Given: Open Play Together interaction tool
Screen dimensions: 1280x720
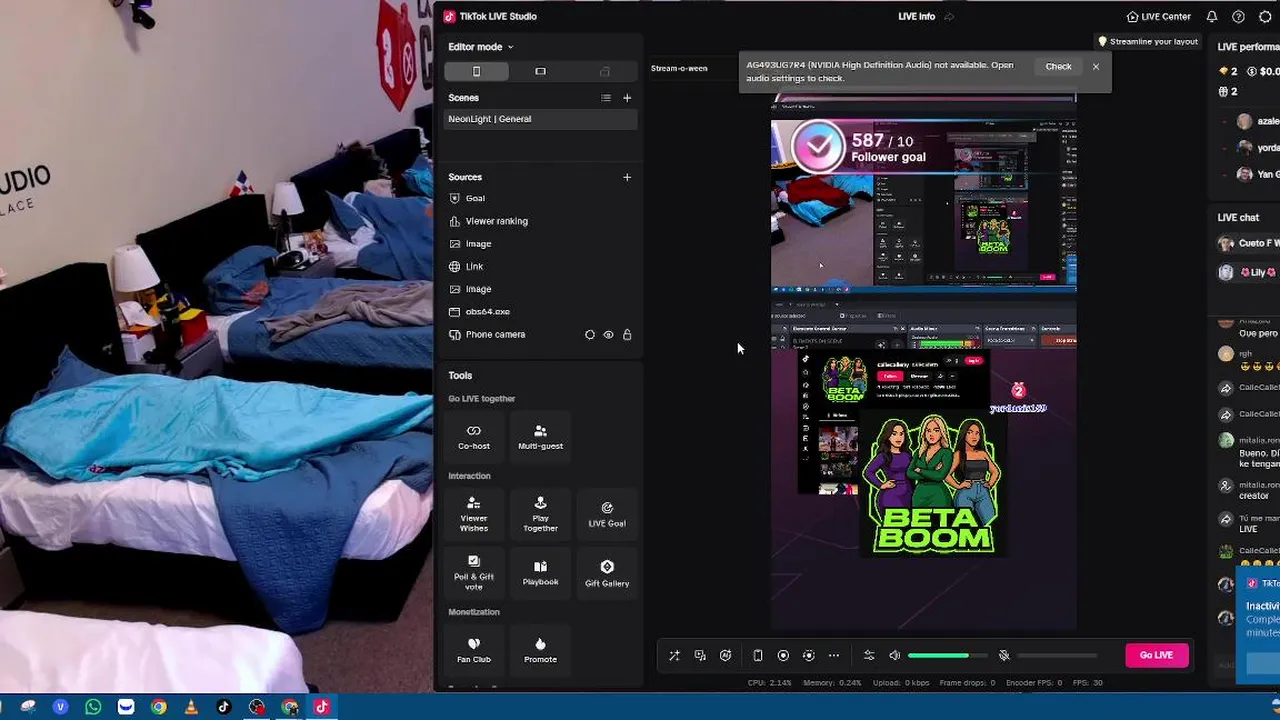Looking at the screenshot, I should (x=540, y=515).
